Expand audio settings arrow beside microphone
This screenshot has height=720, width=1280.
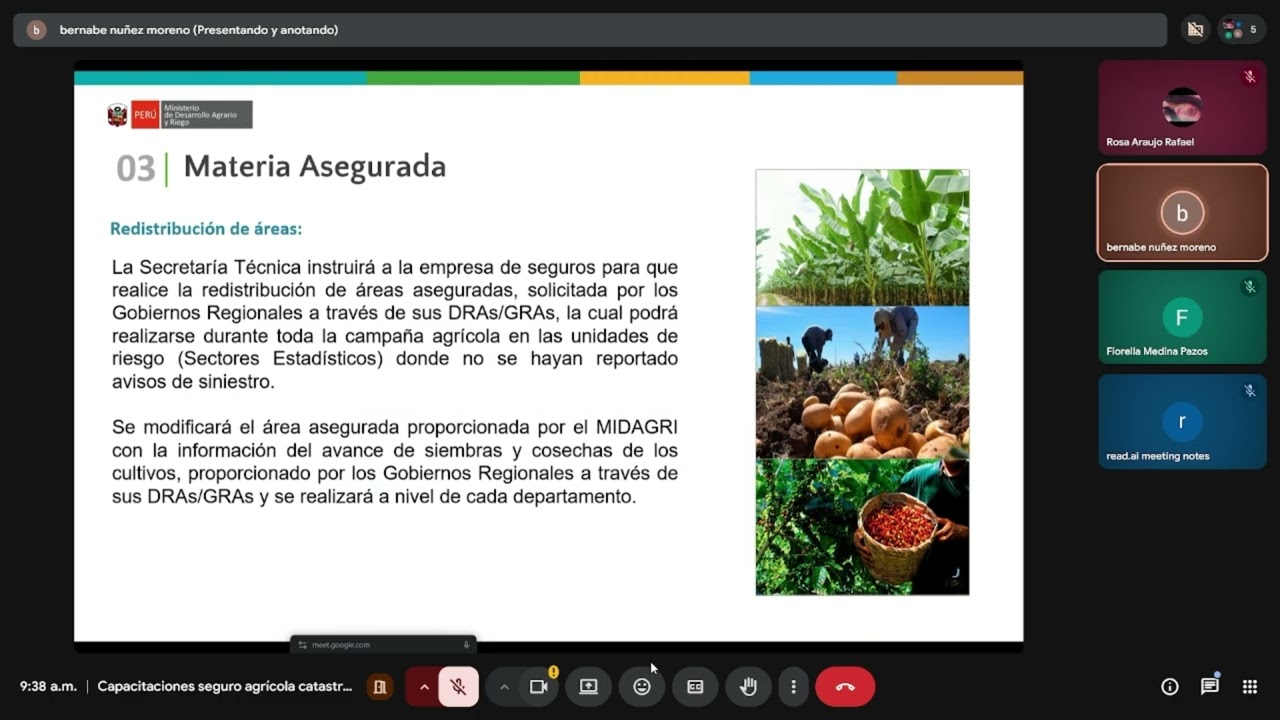point(424,687)
